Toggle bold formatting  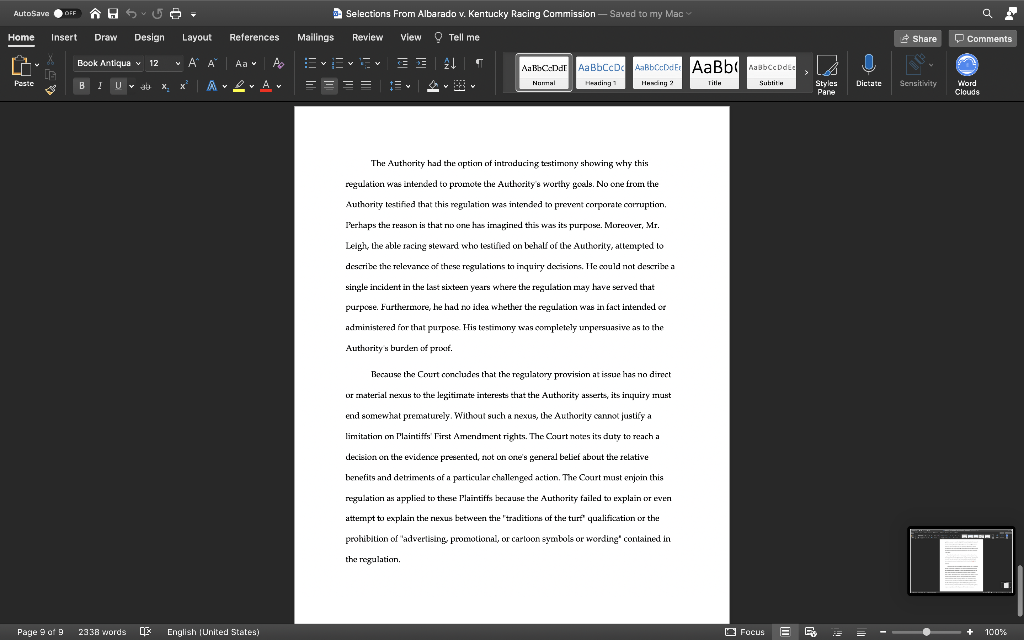[x=82, y=86]
